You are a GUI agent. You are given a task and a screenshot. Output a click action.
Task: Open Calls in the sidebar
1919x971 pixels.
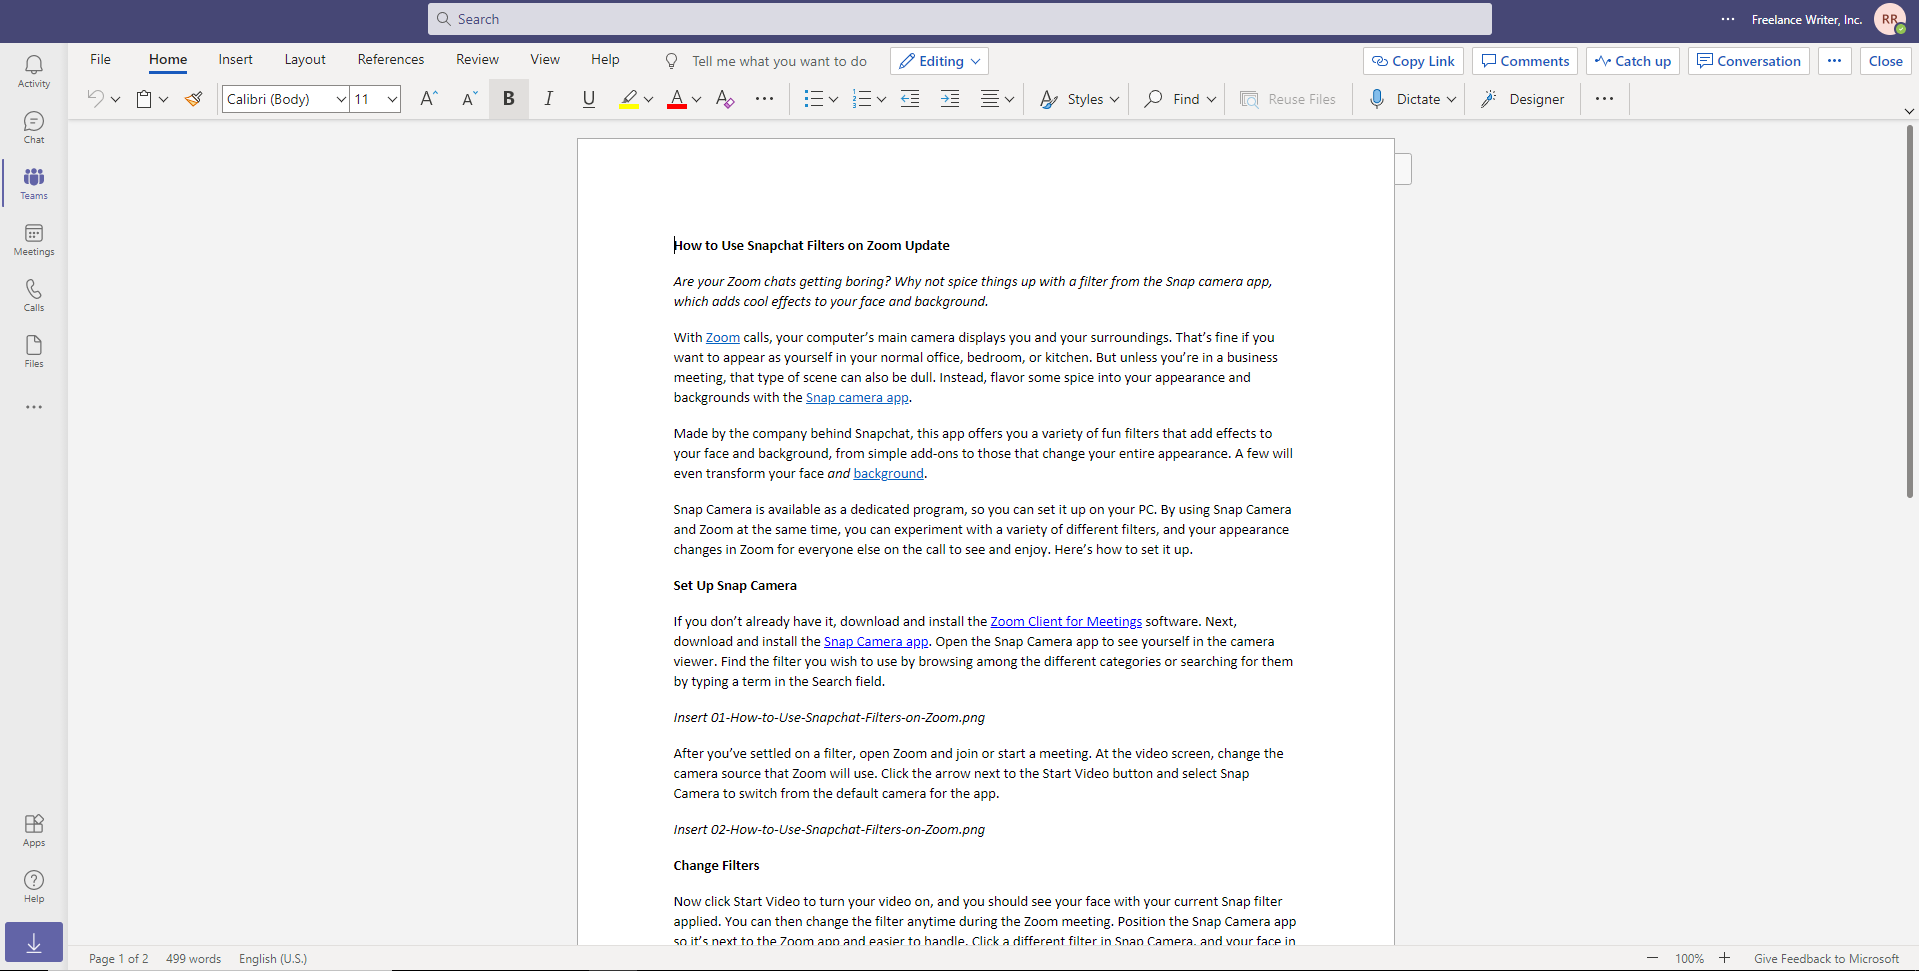[x=34, y=295]
